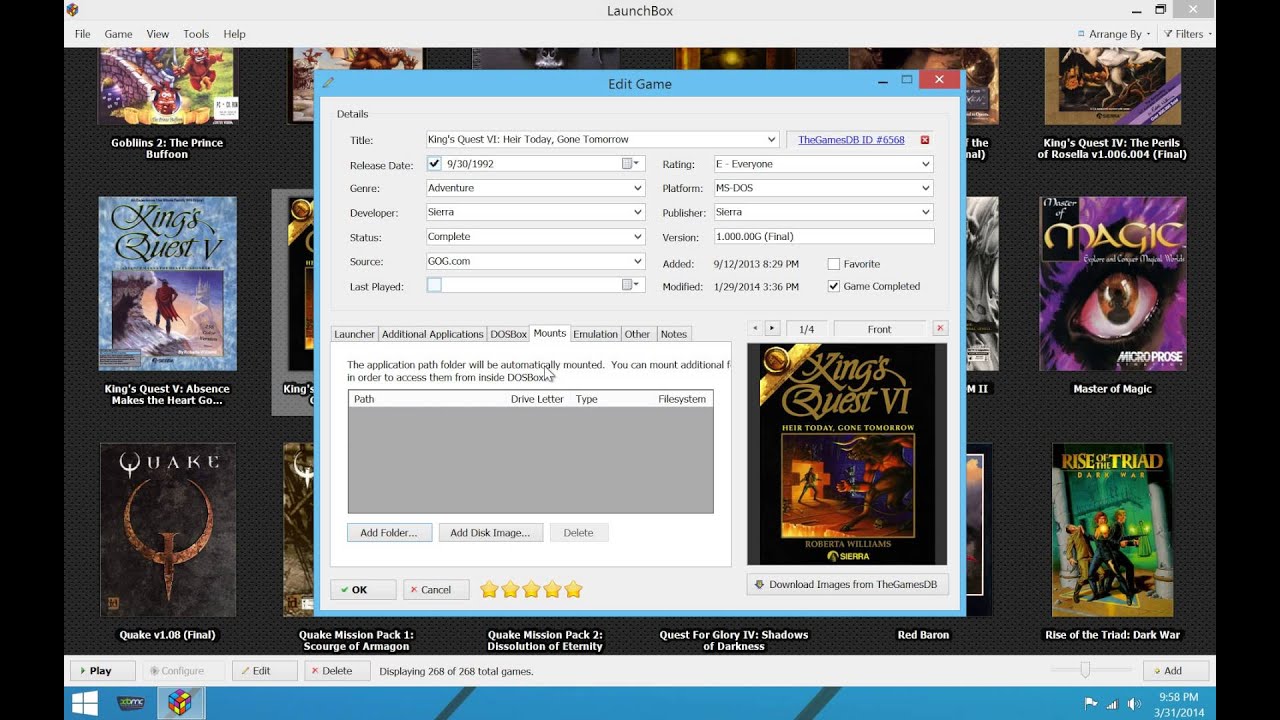
Task: Open the File menu
Action: pos(82,34)
